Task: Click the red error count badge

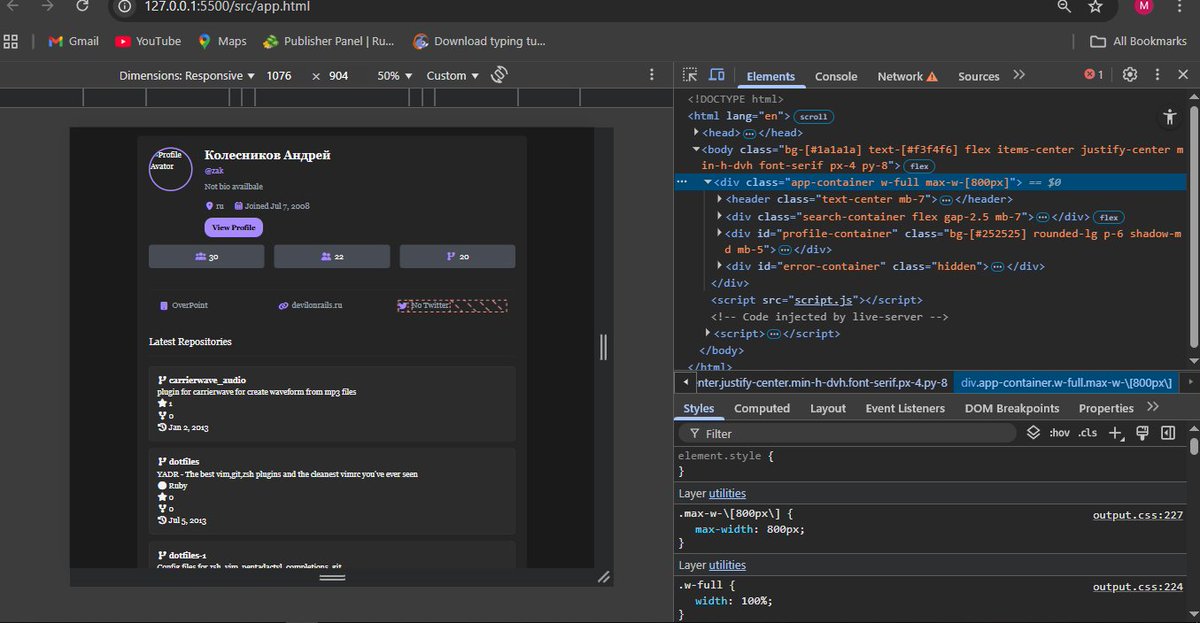Action: (1094, 75)
